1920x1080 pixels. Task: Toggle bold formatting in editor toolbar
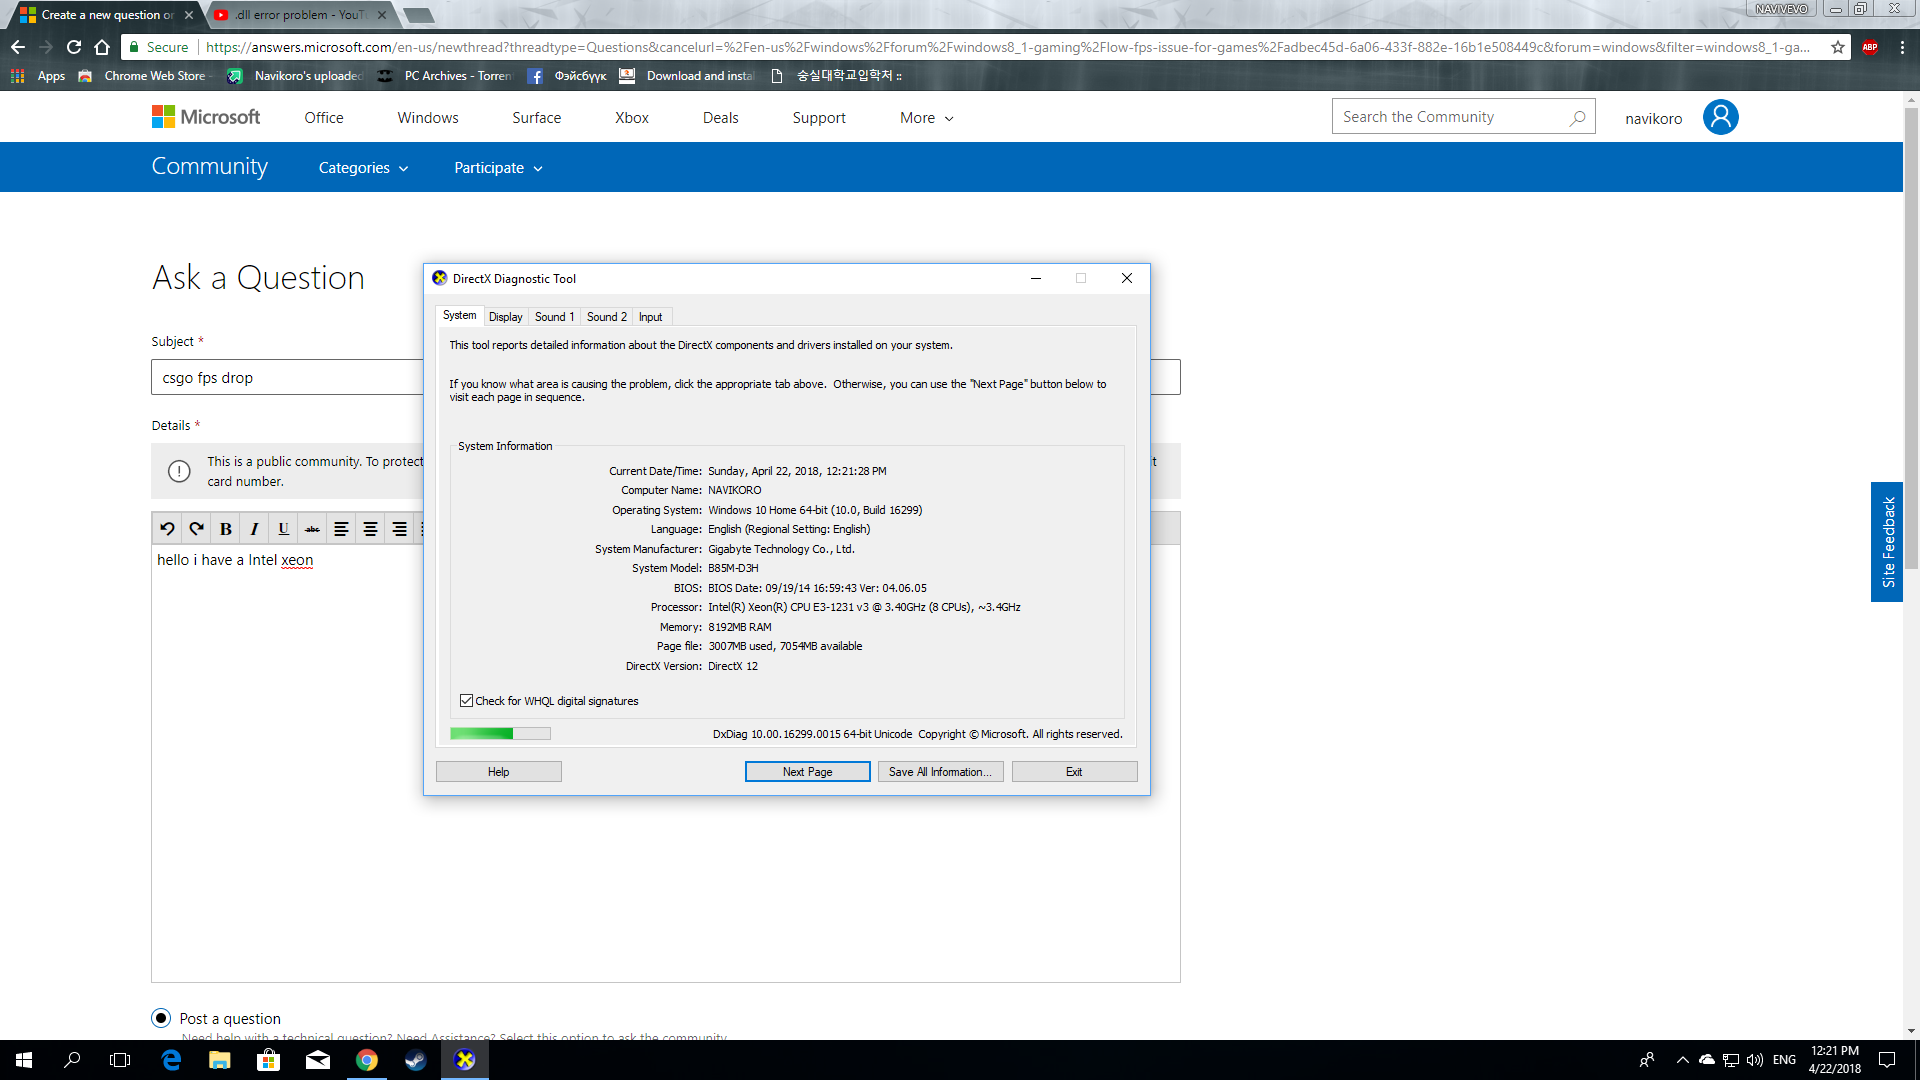coord(226,529)
